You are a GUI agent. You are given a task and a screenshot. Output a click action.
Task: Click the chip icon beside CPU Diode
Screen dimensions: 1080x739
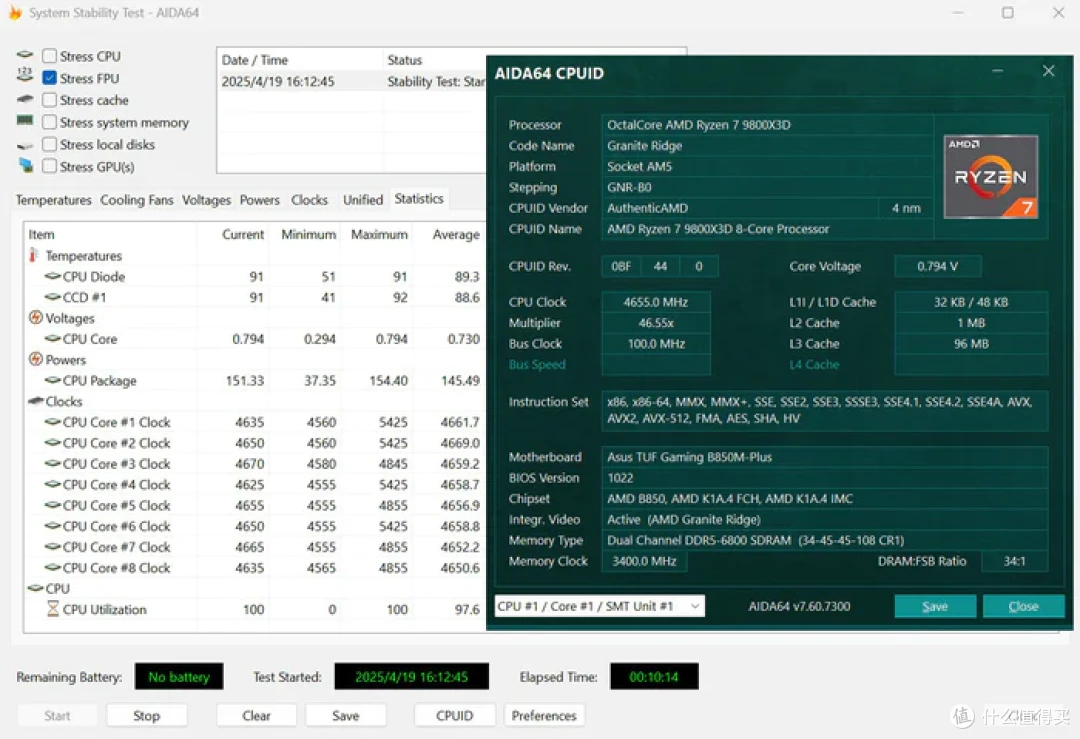tap(52, 276)
